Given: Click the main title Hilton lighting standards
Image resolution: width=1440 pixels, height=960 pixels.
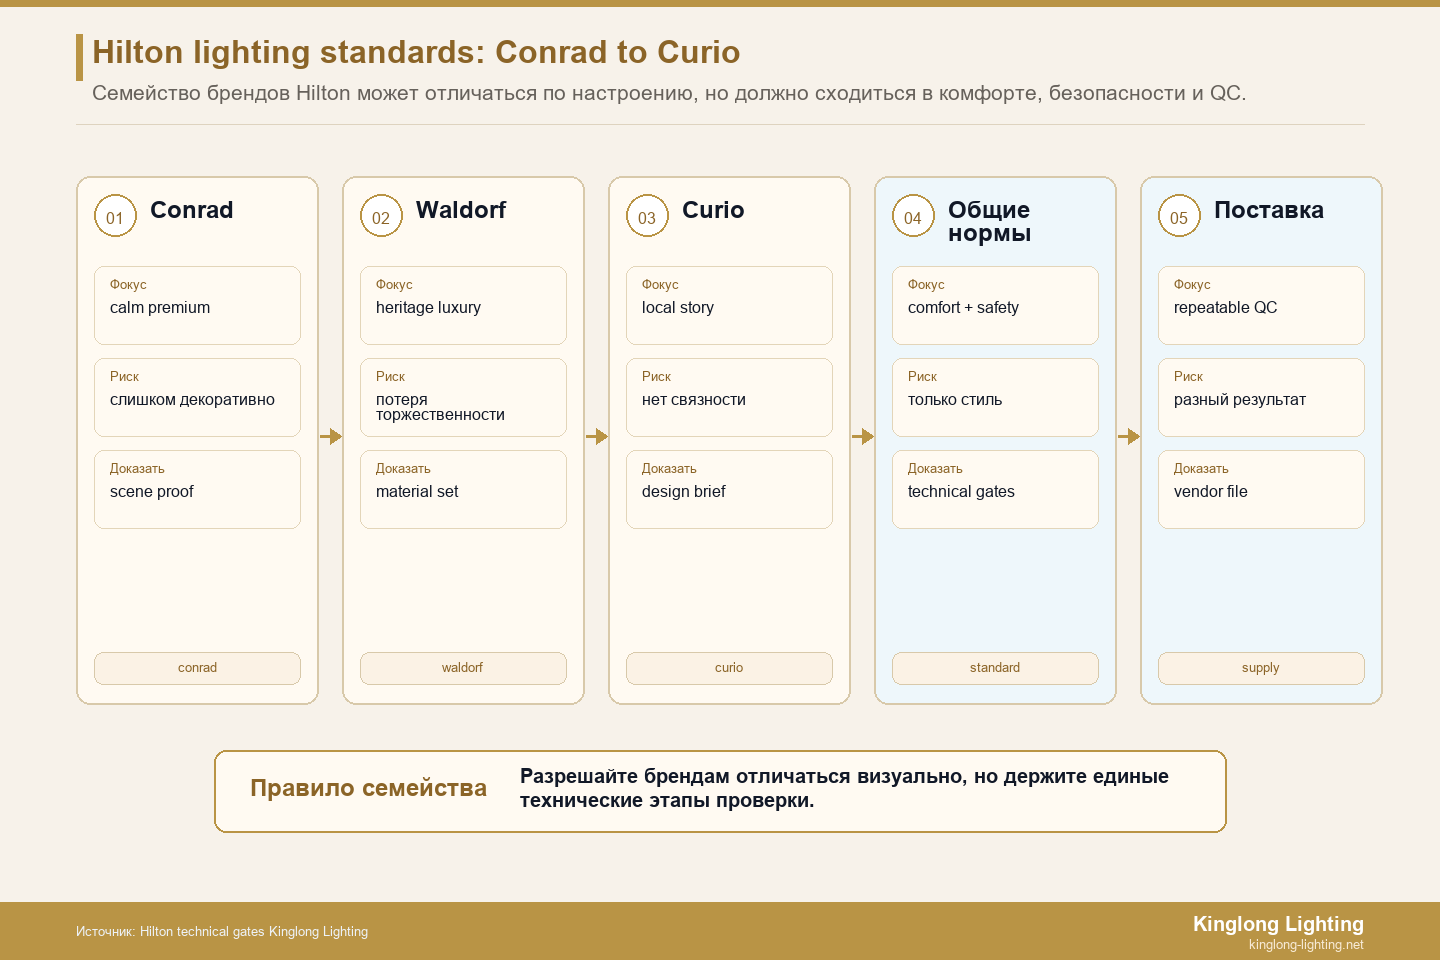Looking at the screenshot, I should tap(416, 52).
